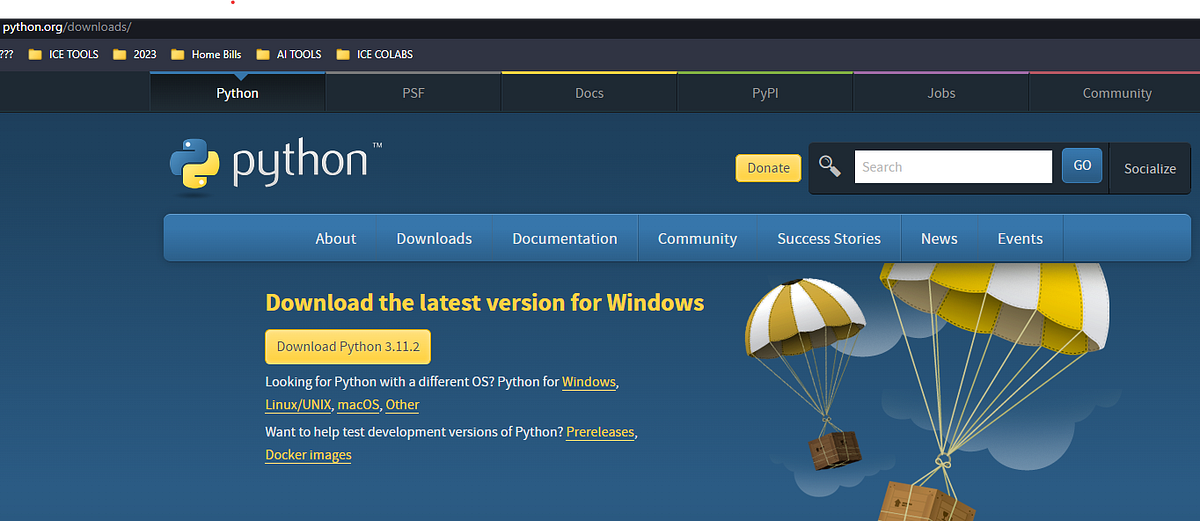Image resolution: width=1200 pixels, height=521 pixels.
Task: Follow the Other link
Action: pos(402,405)
